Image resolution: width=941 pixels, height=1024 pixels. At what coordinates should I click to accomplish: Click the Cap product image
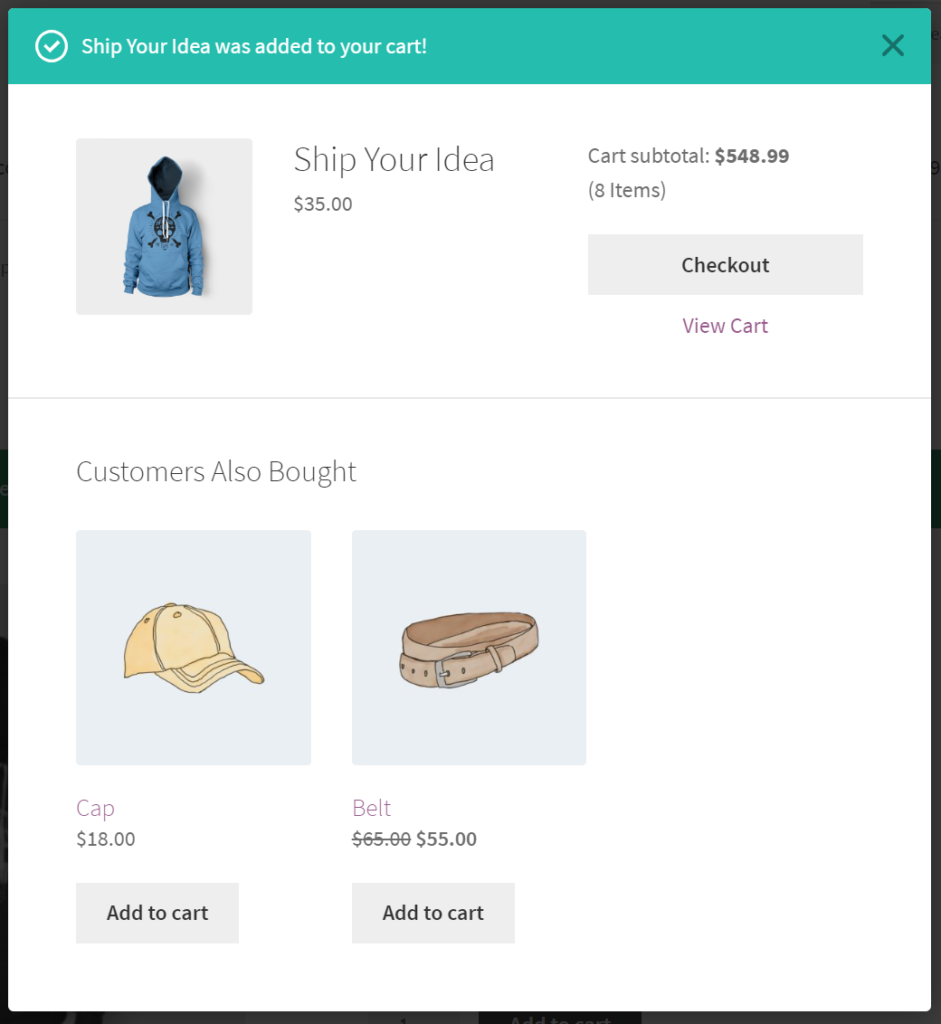[193, 647]
